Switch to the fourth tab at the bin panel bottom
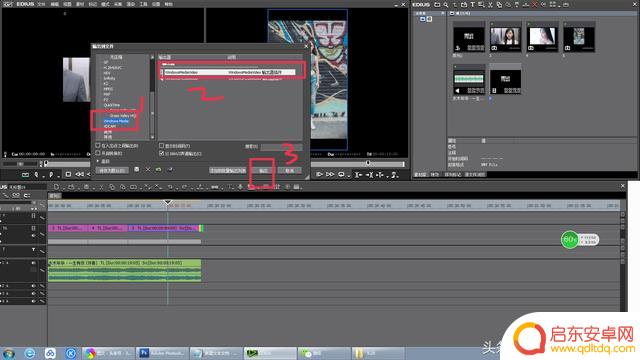 474,175
